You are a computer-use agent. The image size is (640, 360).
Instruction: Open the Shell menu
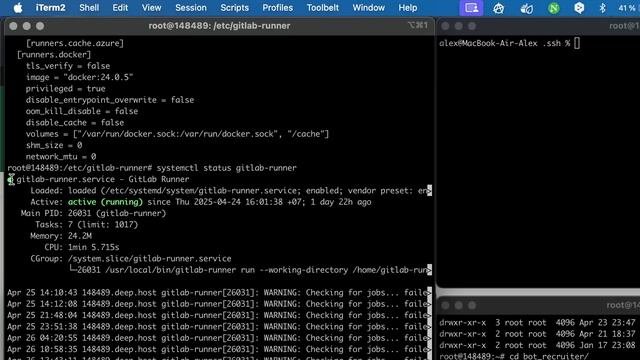tap(89, 8)
